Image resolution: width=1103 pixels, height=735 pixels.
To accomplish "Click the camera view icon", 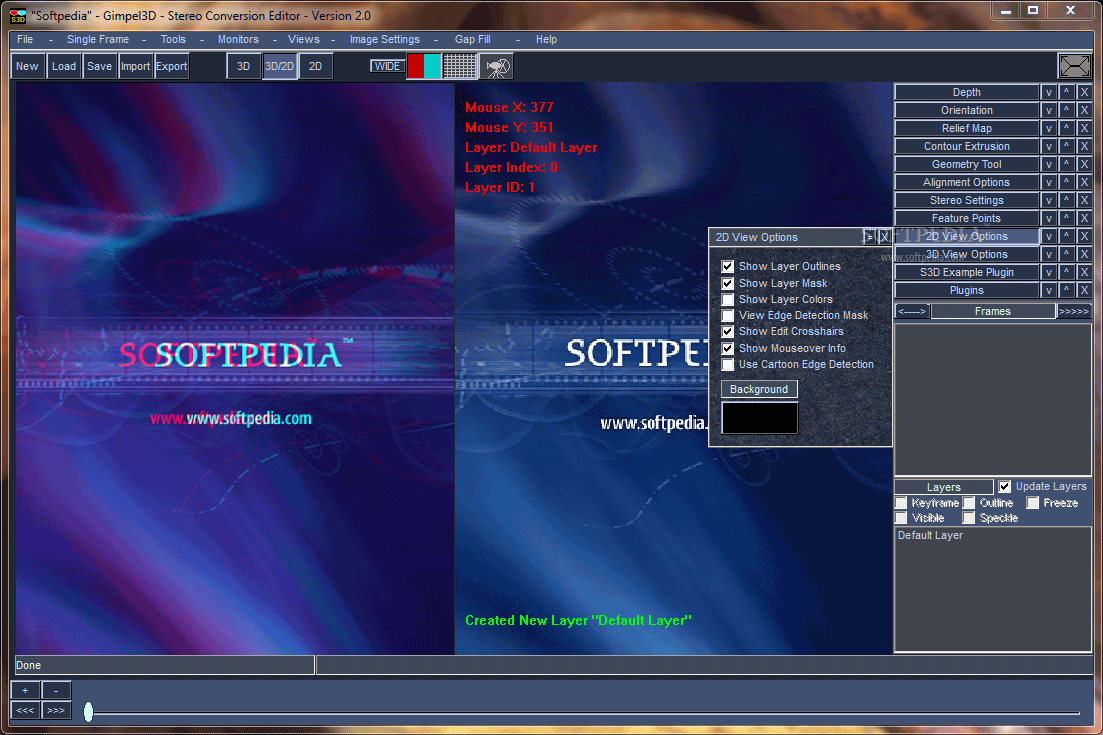I will pos(497,66).
